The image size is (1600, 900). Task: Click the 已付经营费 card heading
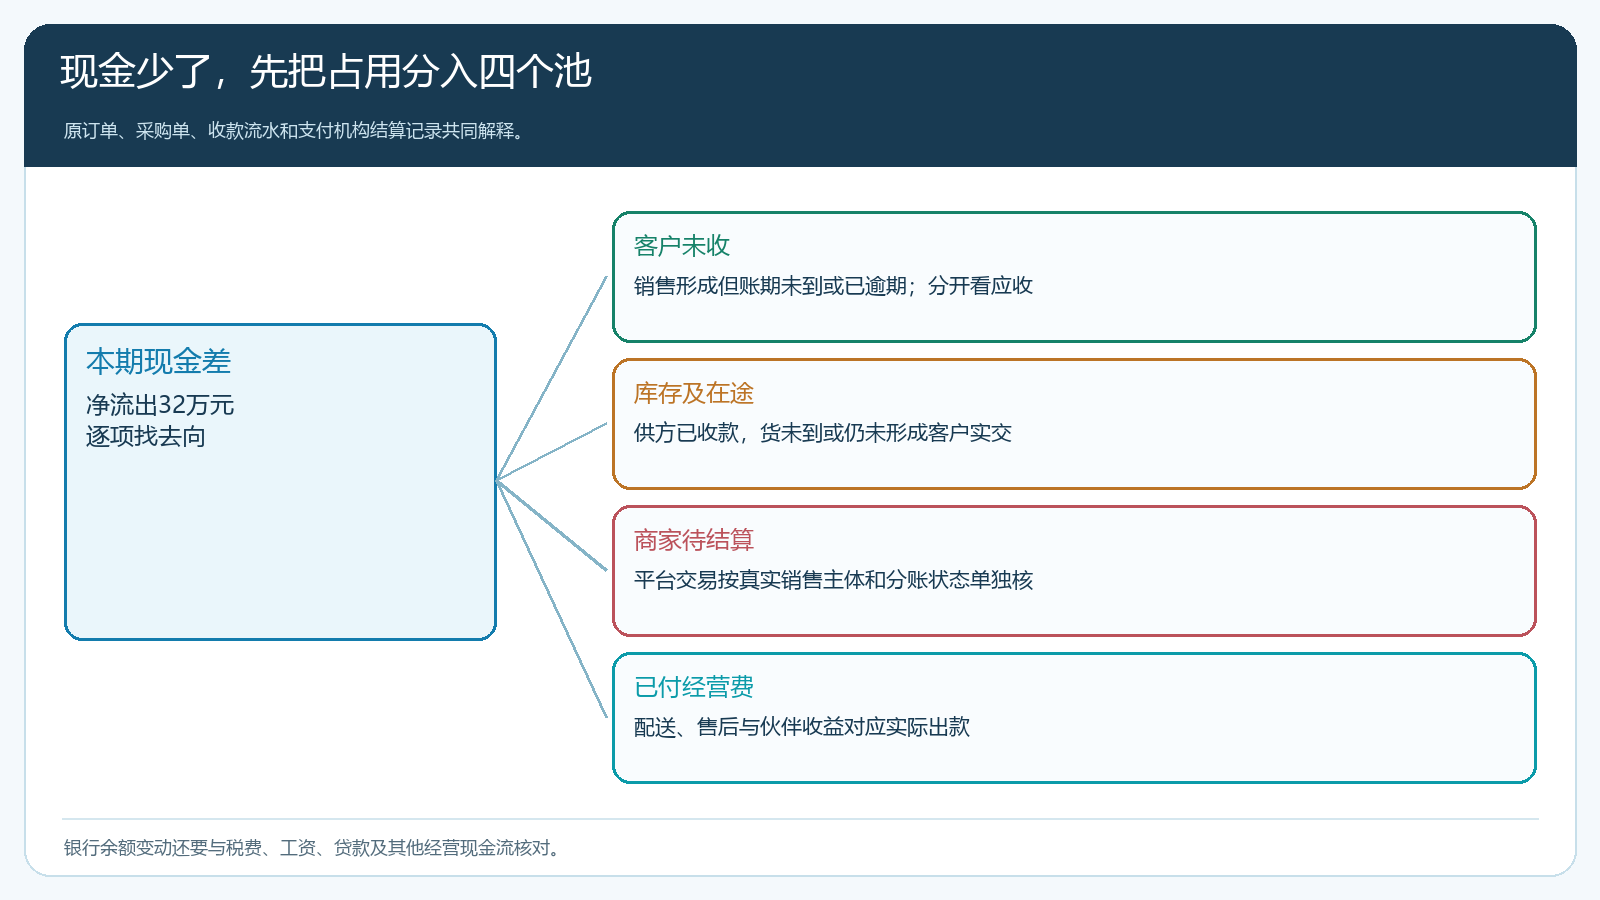click(694, 687)
